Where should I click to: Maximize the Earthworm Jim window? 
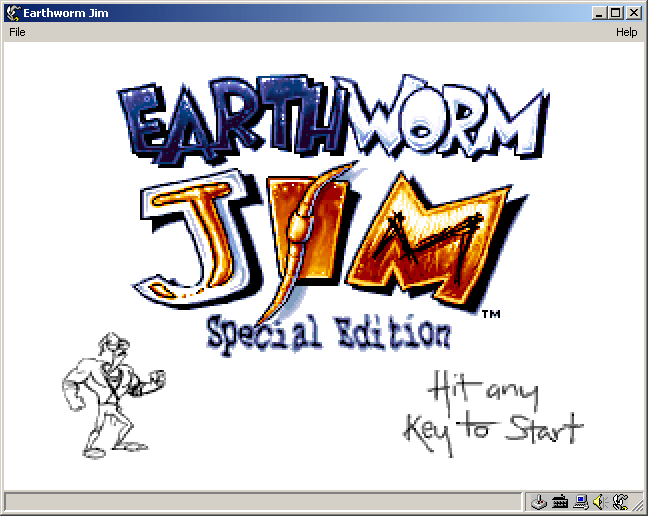[615, 13]
